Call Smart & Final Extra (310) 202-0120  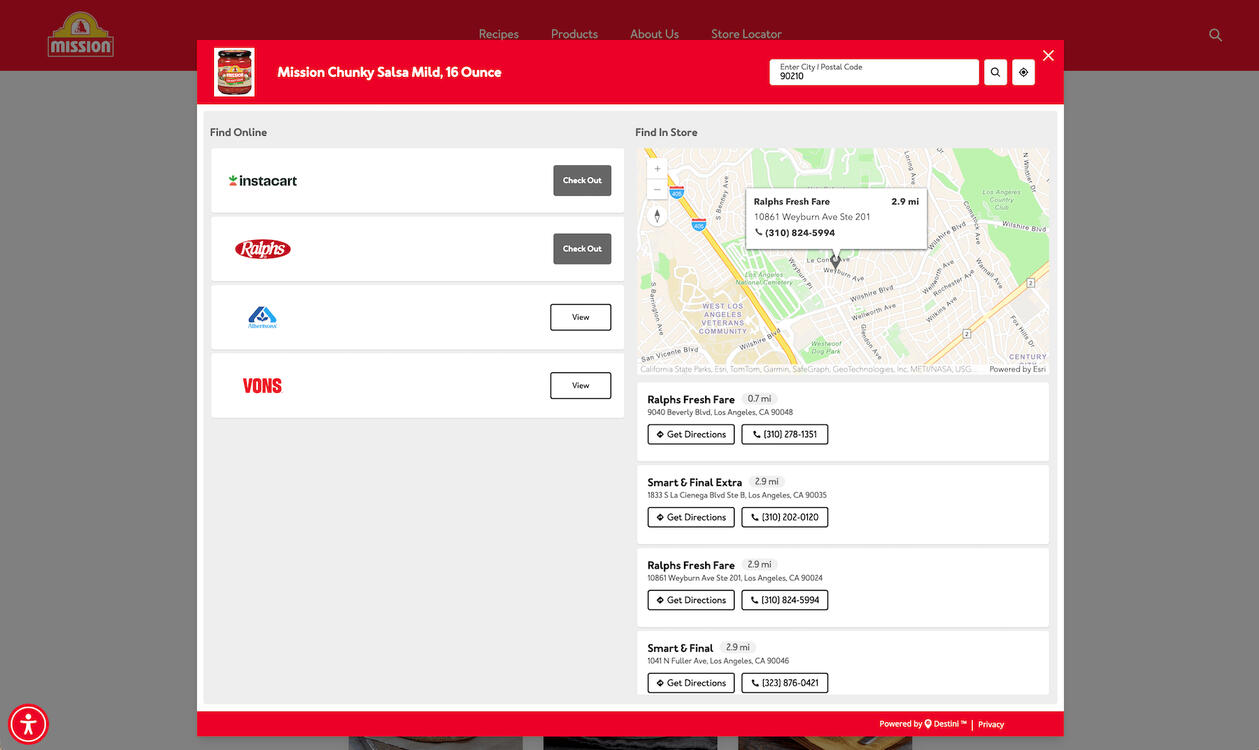pyautogui.click(x=785, y=517)
